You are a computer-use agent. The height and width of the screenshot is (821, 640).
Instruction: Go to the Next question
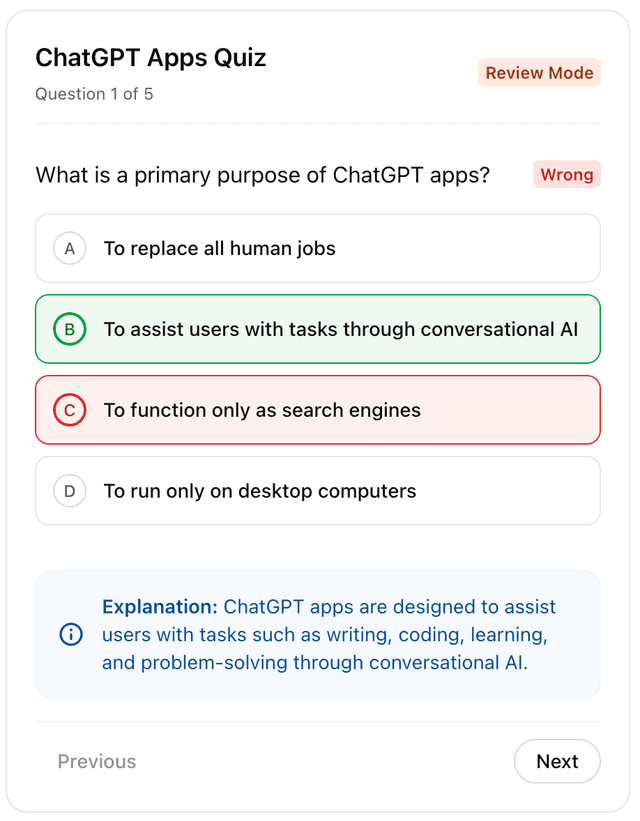[x=557, y=761]
